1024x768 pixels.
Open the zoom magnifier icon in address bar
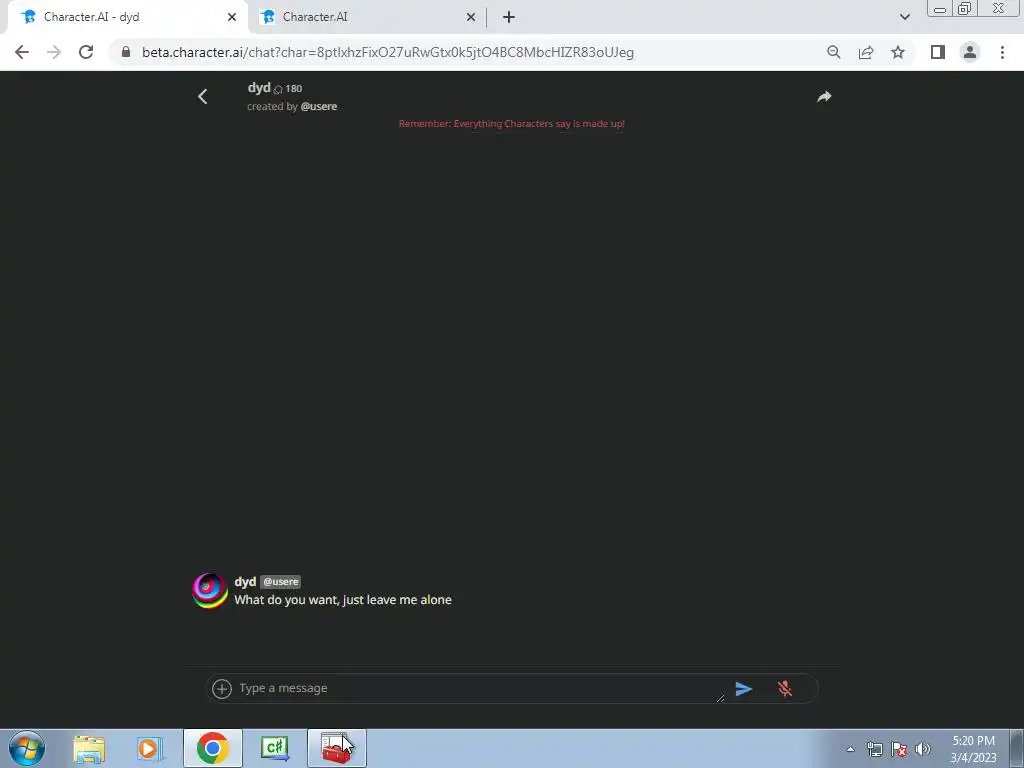click(x=833, y=52)
